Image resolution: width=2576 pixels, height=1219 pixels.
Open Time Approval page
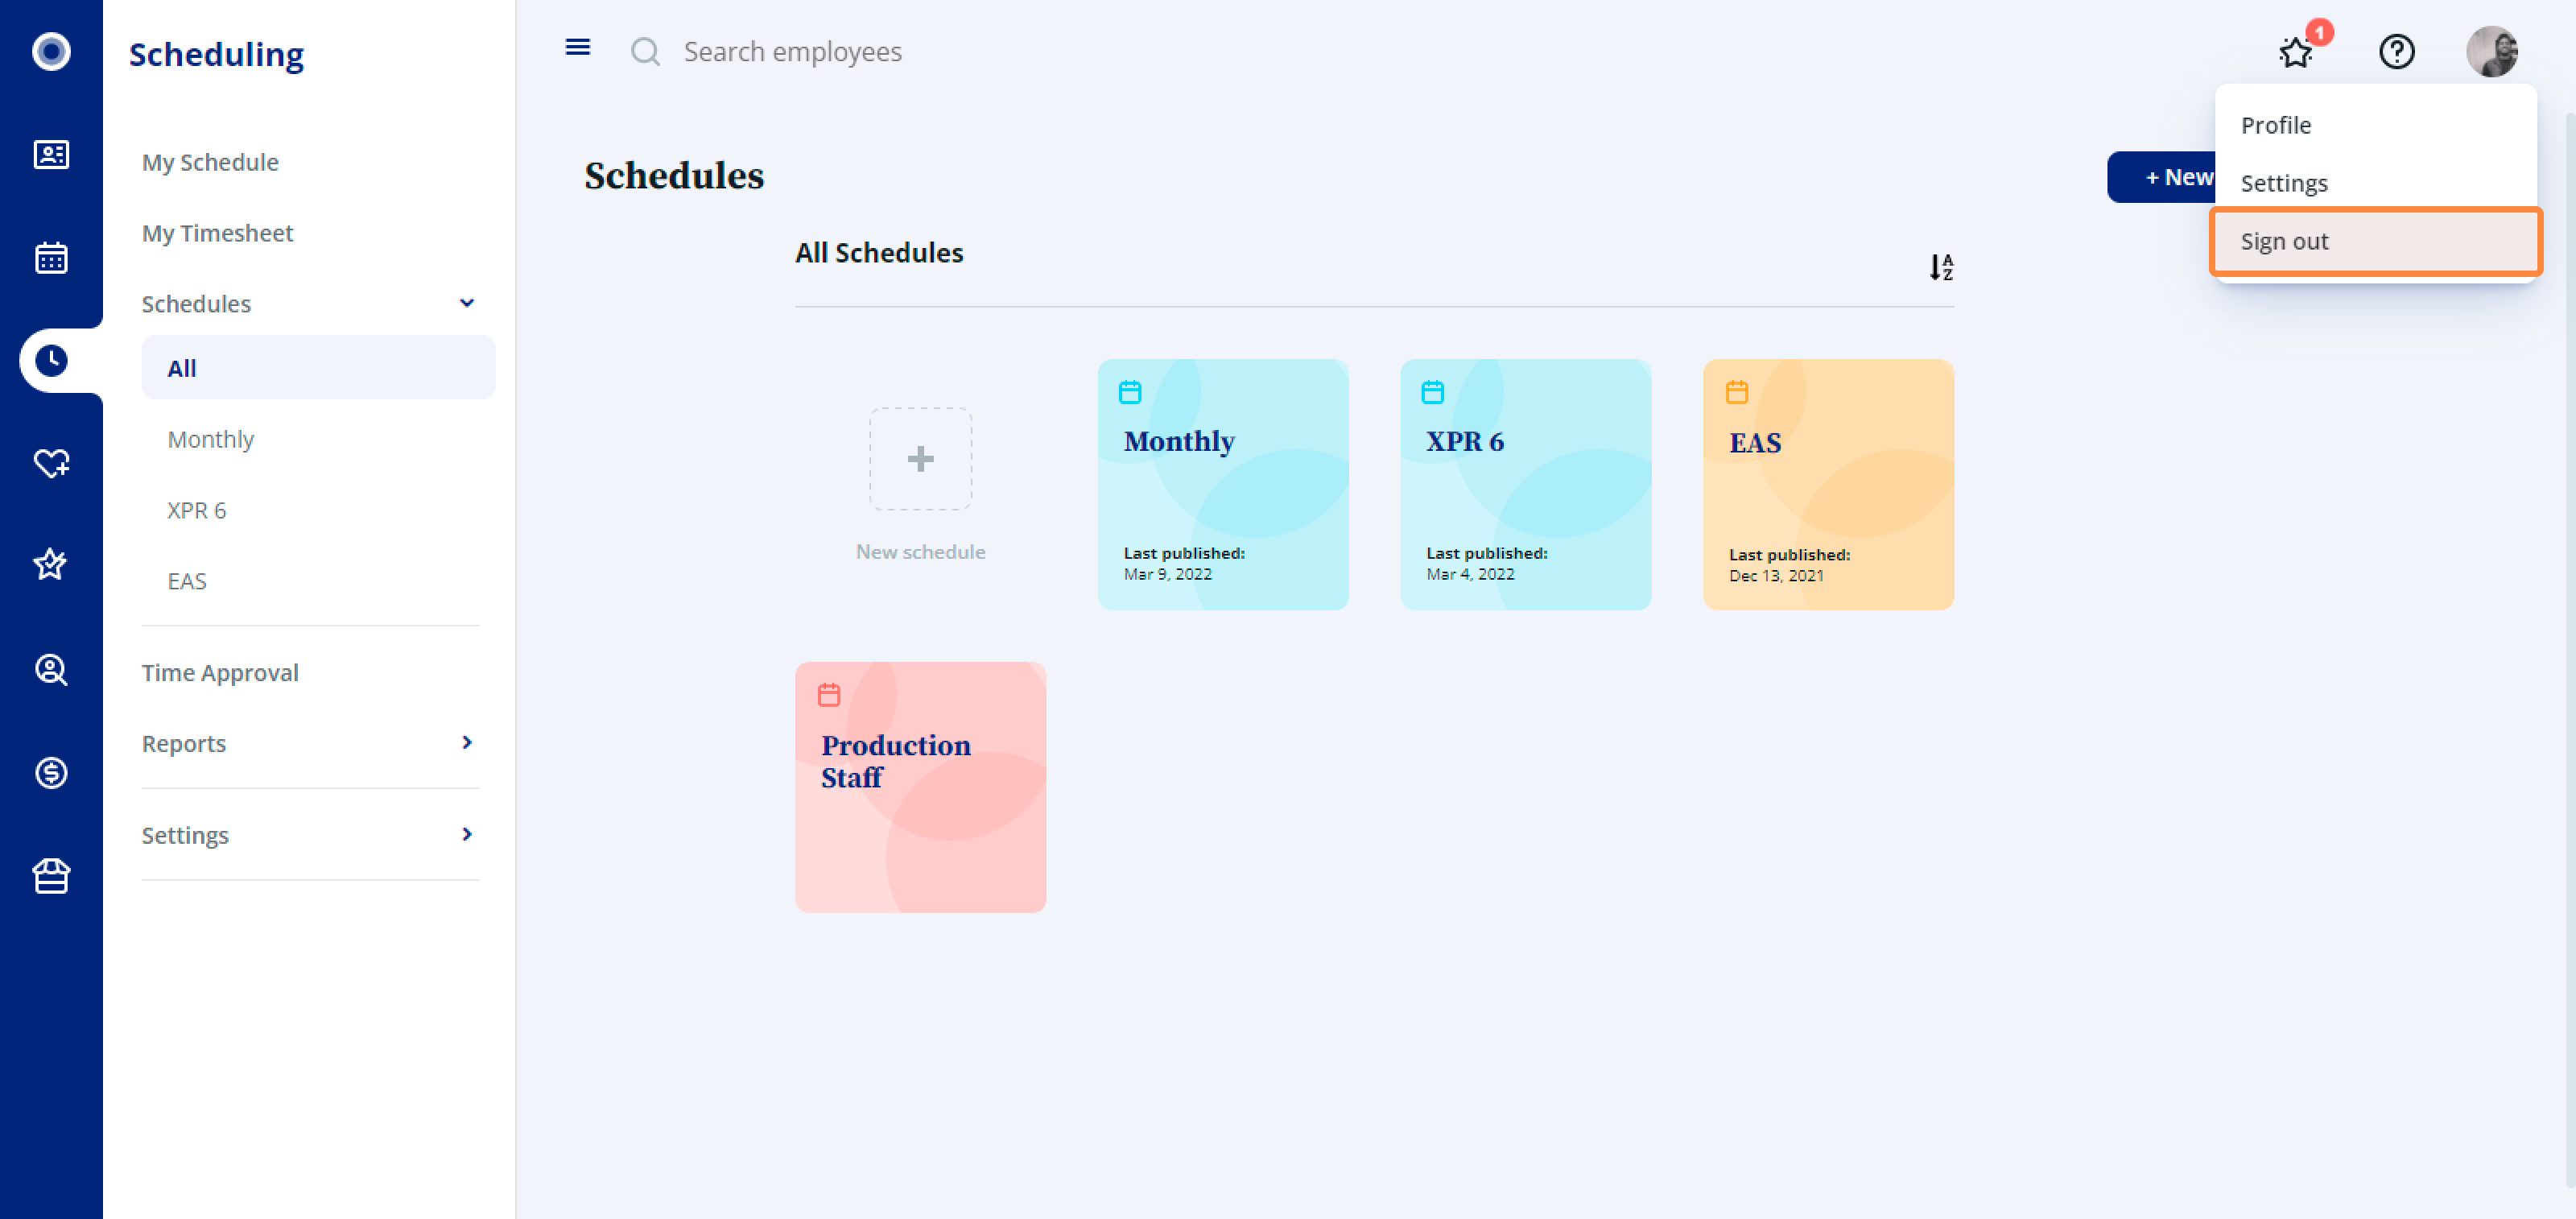click(220, 672)
